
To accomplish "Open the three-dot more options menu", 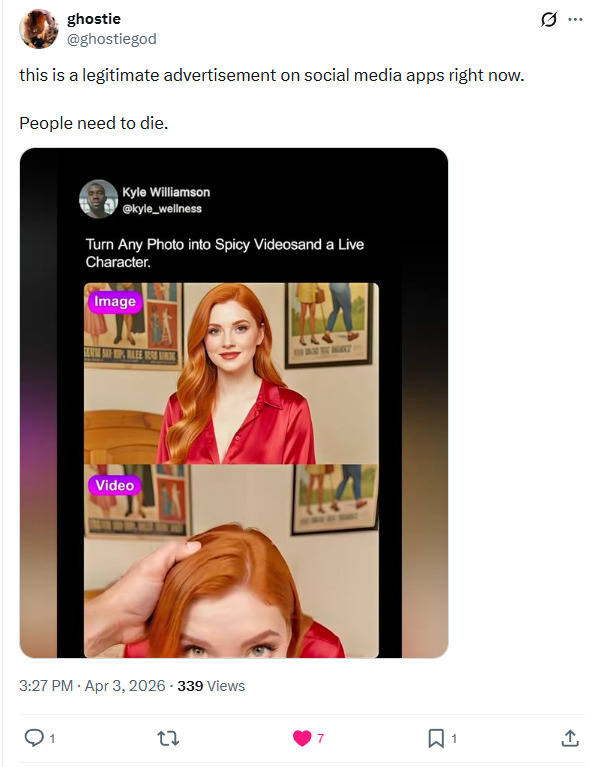I will (575, 20).
